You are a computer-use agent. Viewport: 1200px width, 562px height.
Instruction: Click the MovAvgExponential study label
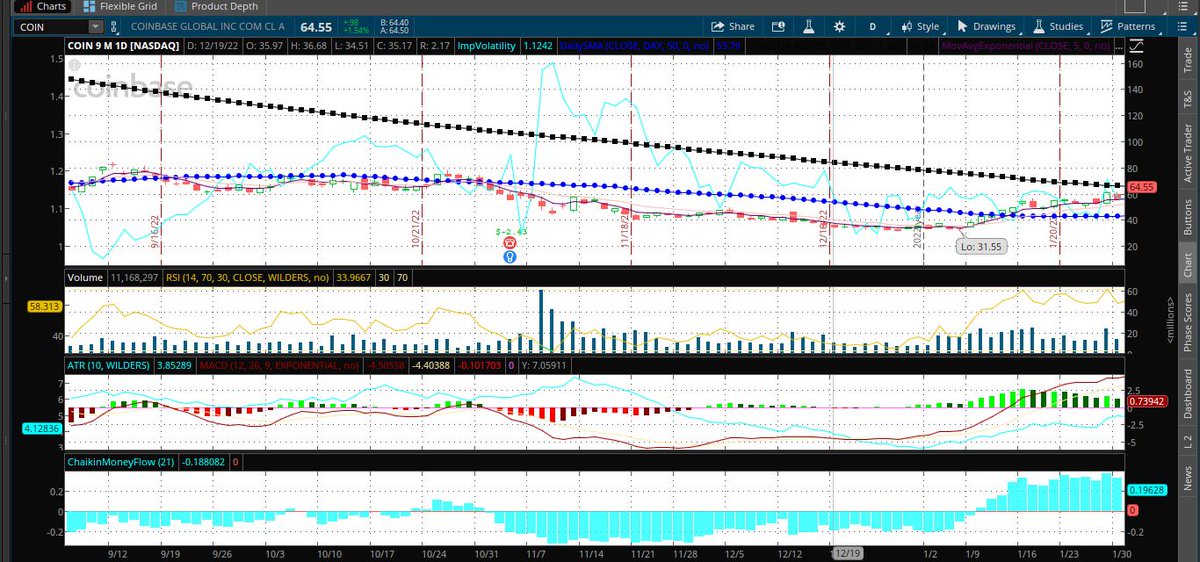pyautogui.click(x=1024, y=46)
